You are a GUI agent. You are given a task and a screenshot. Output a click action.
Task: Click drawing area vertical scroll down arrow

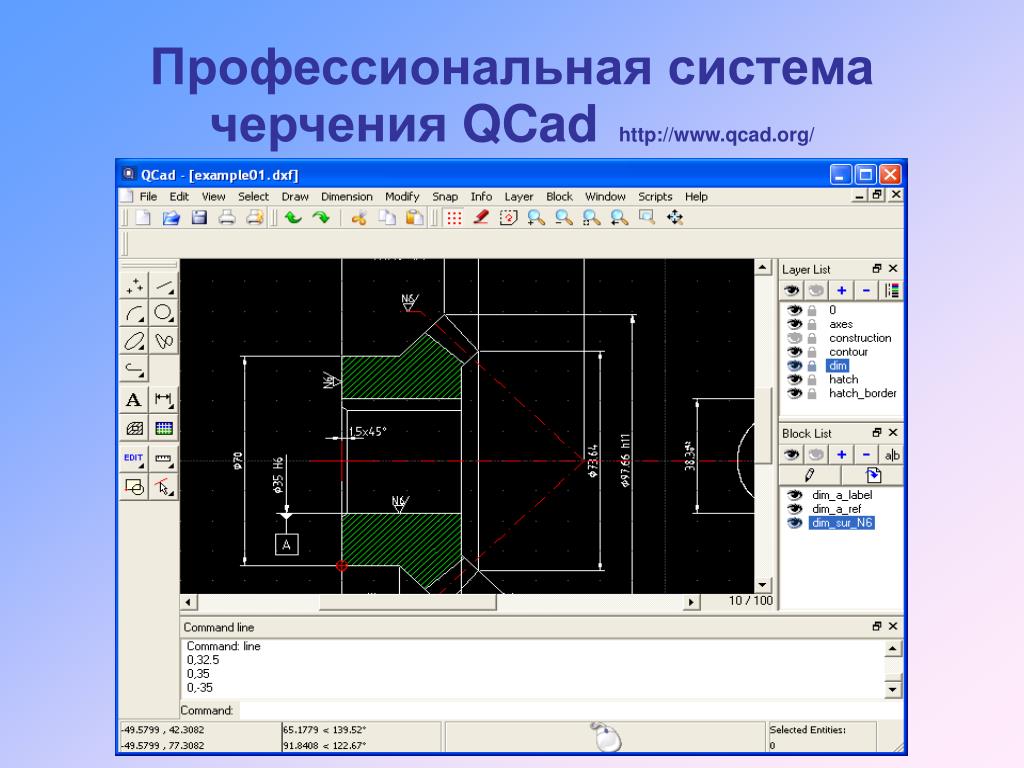[762, 584]
